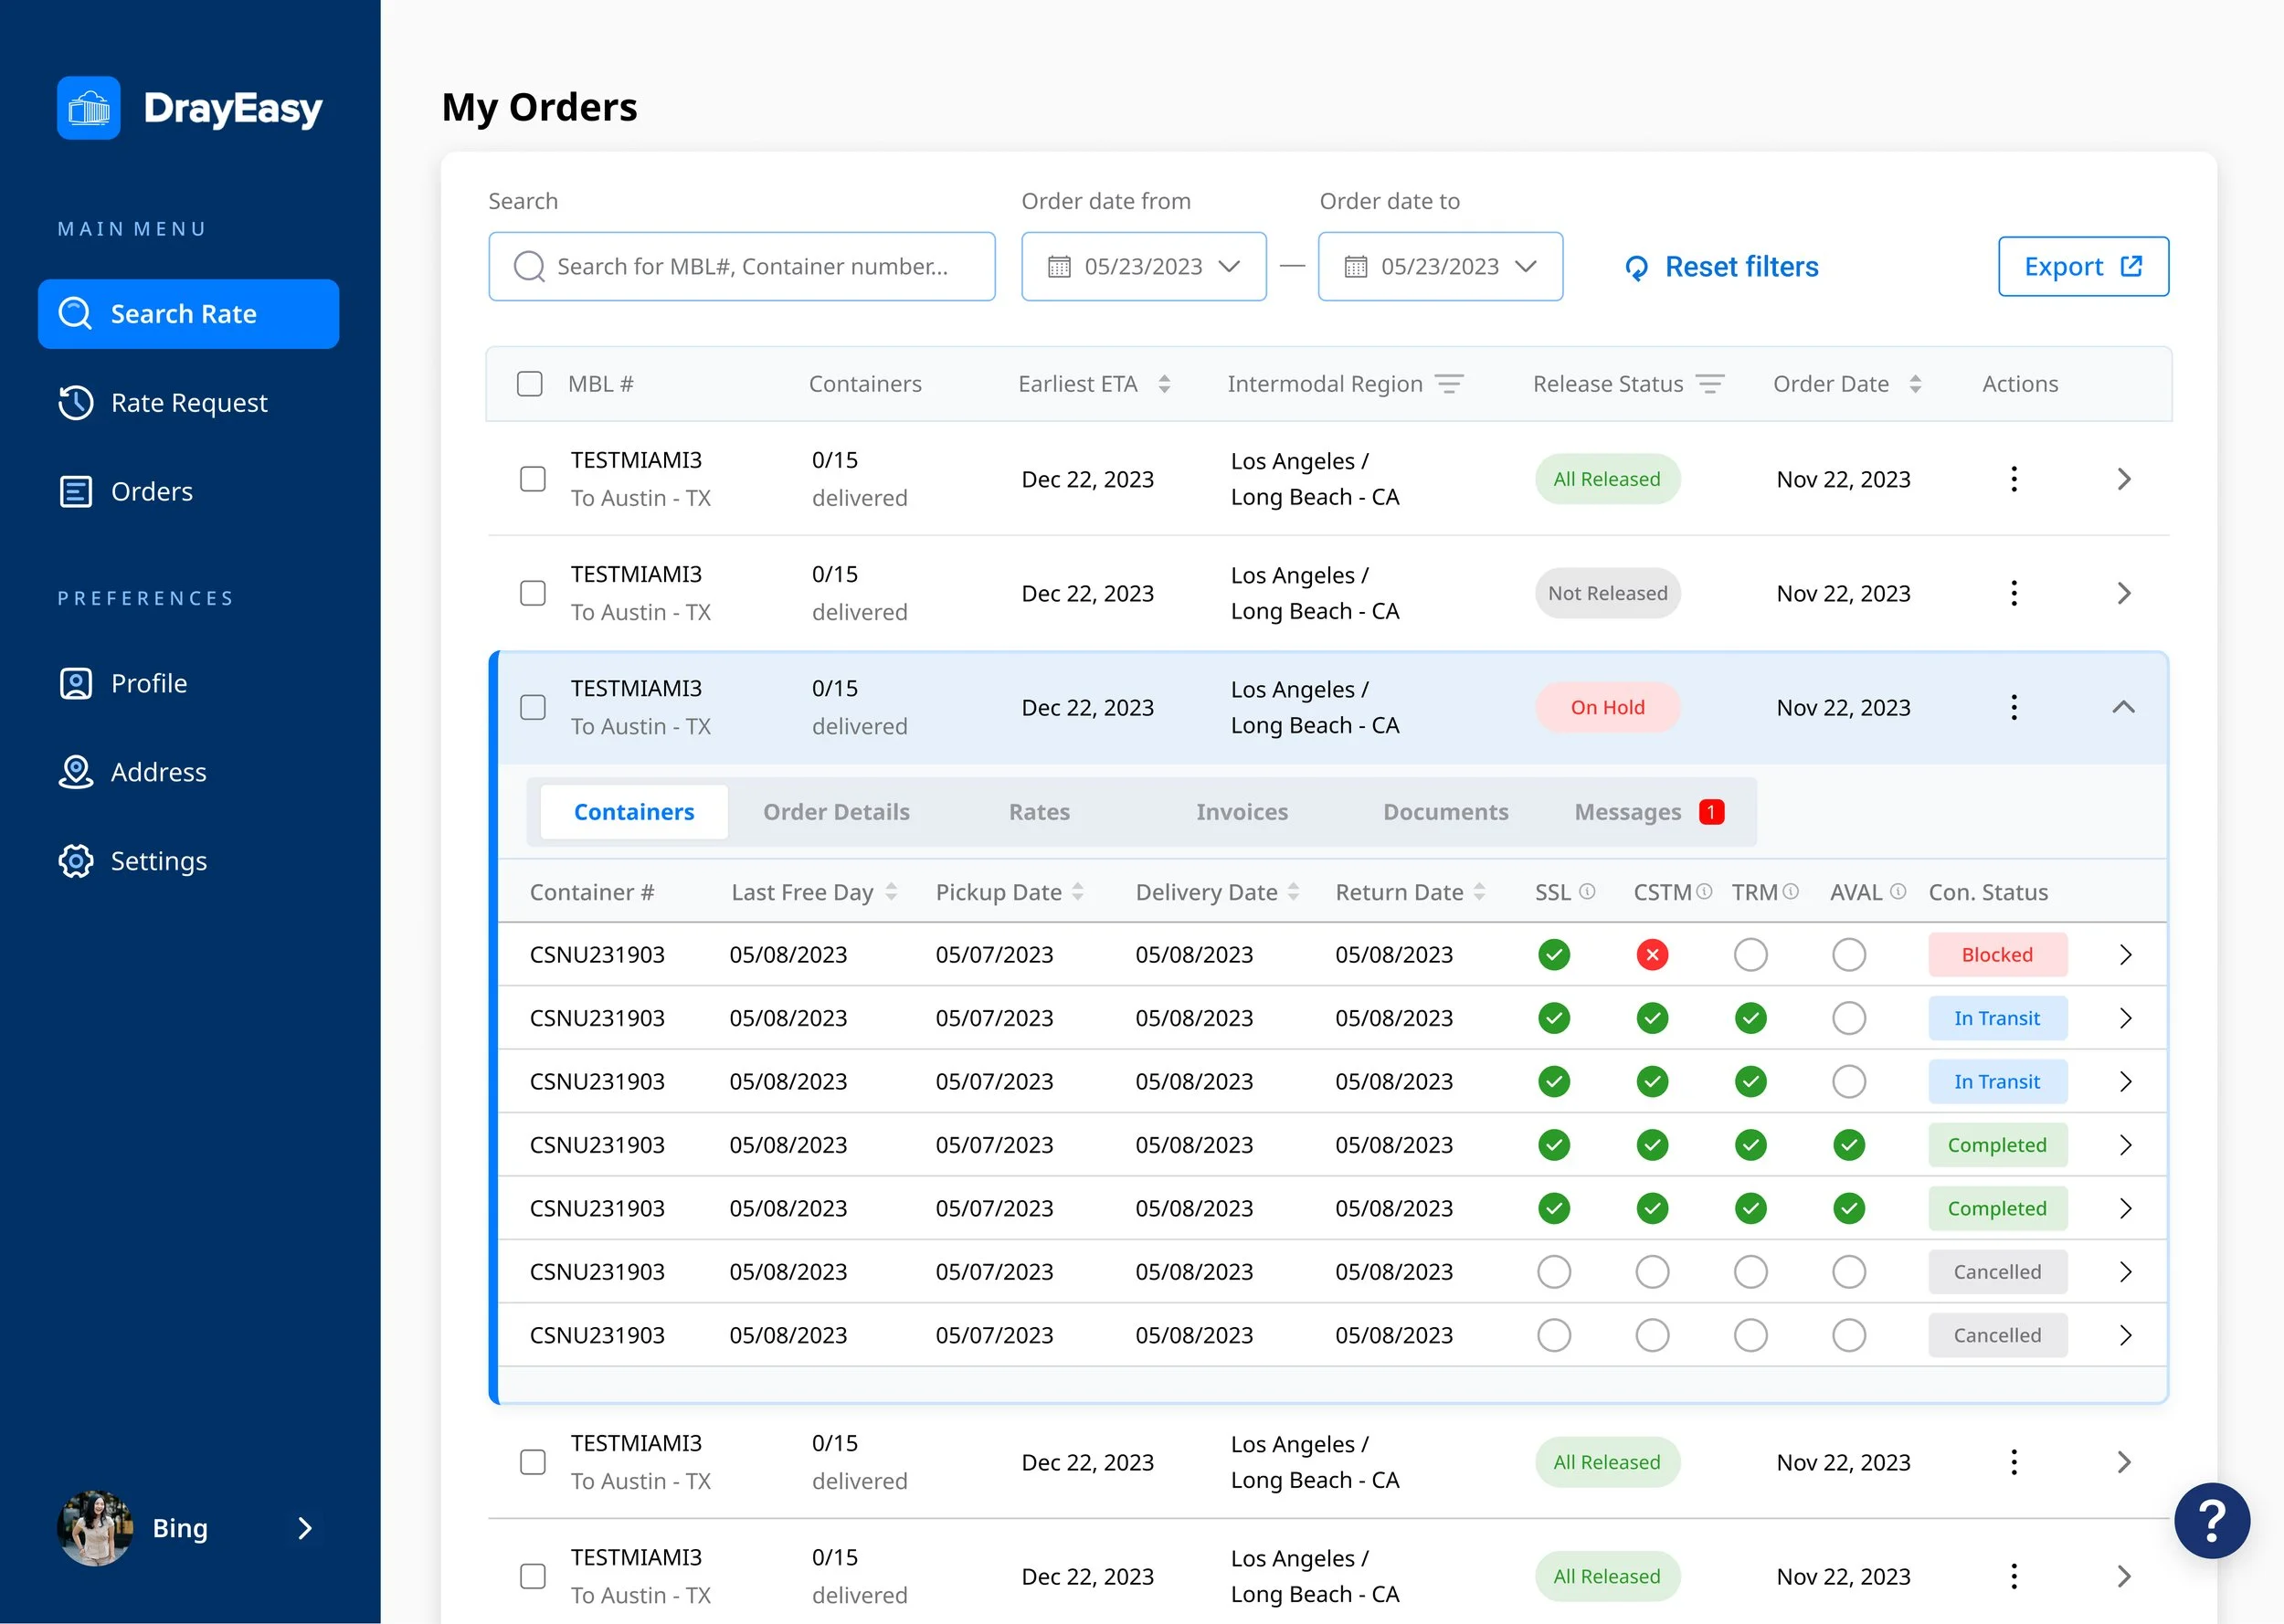Image resolution: width=2284 pixels, height=1624 pixels.
Task: Collapse the expanded On Hold order row
Action: coord(2123,708)
